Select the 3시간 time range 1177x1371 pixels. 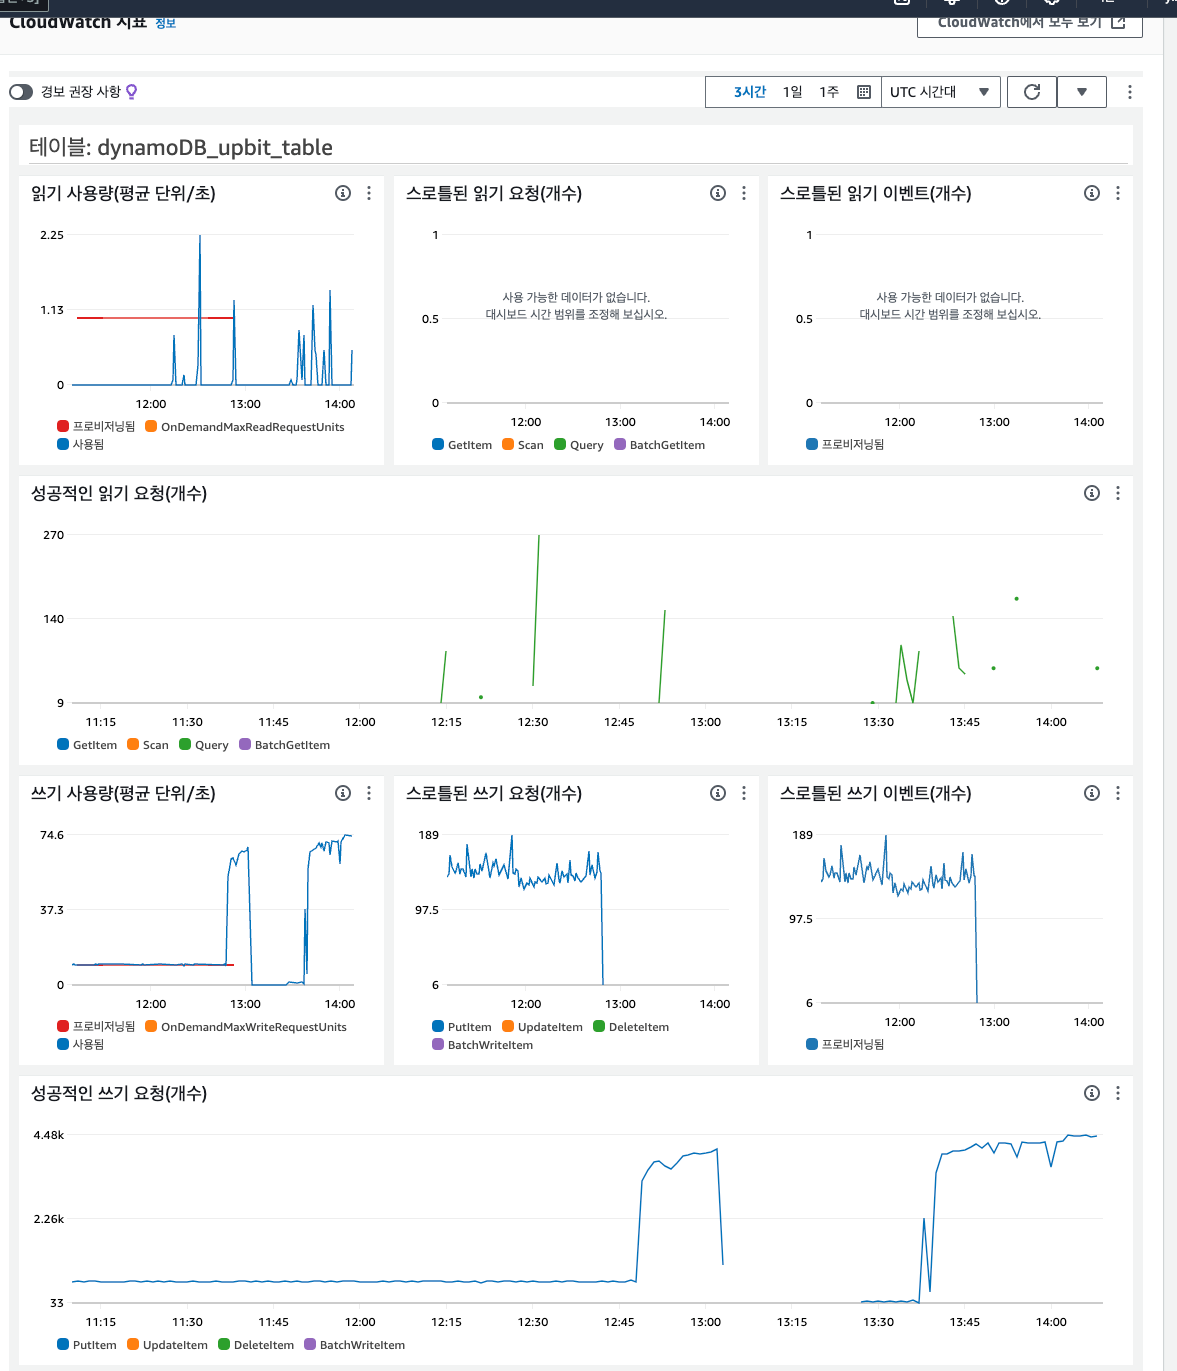point(750,92)
